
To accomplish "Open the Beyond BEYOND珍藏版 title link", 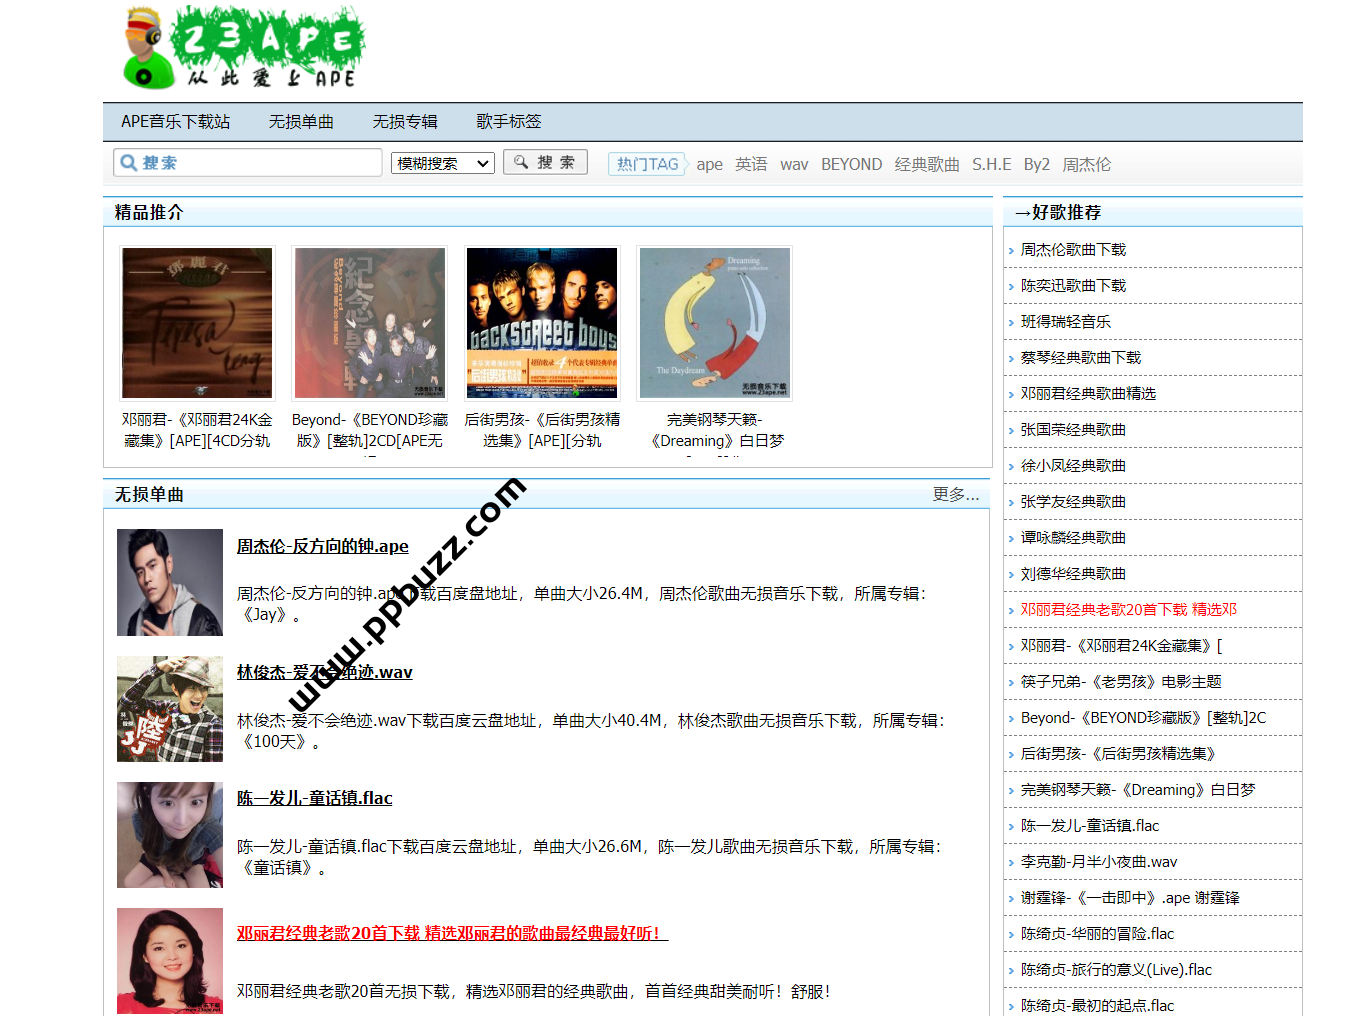I will 370,430.
